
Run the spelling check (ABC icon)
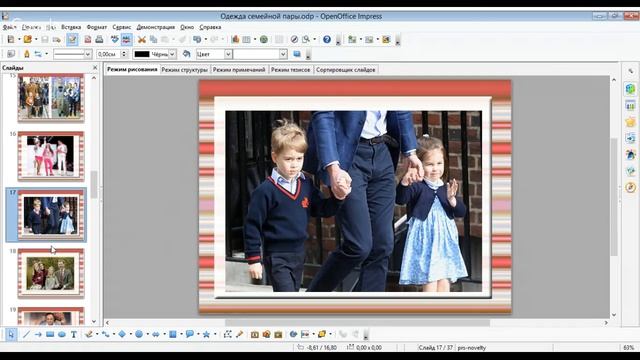[115, 40]
